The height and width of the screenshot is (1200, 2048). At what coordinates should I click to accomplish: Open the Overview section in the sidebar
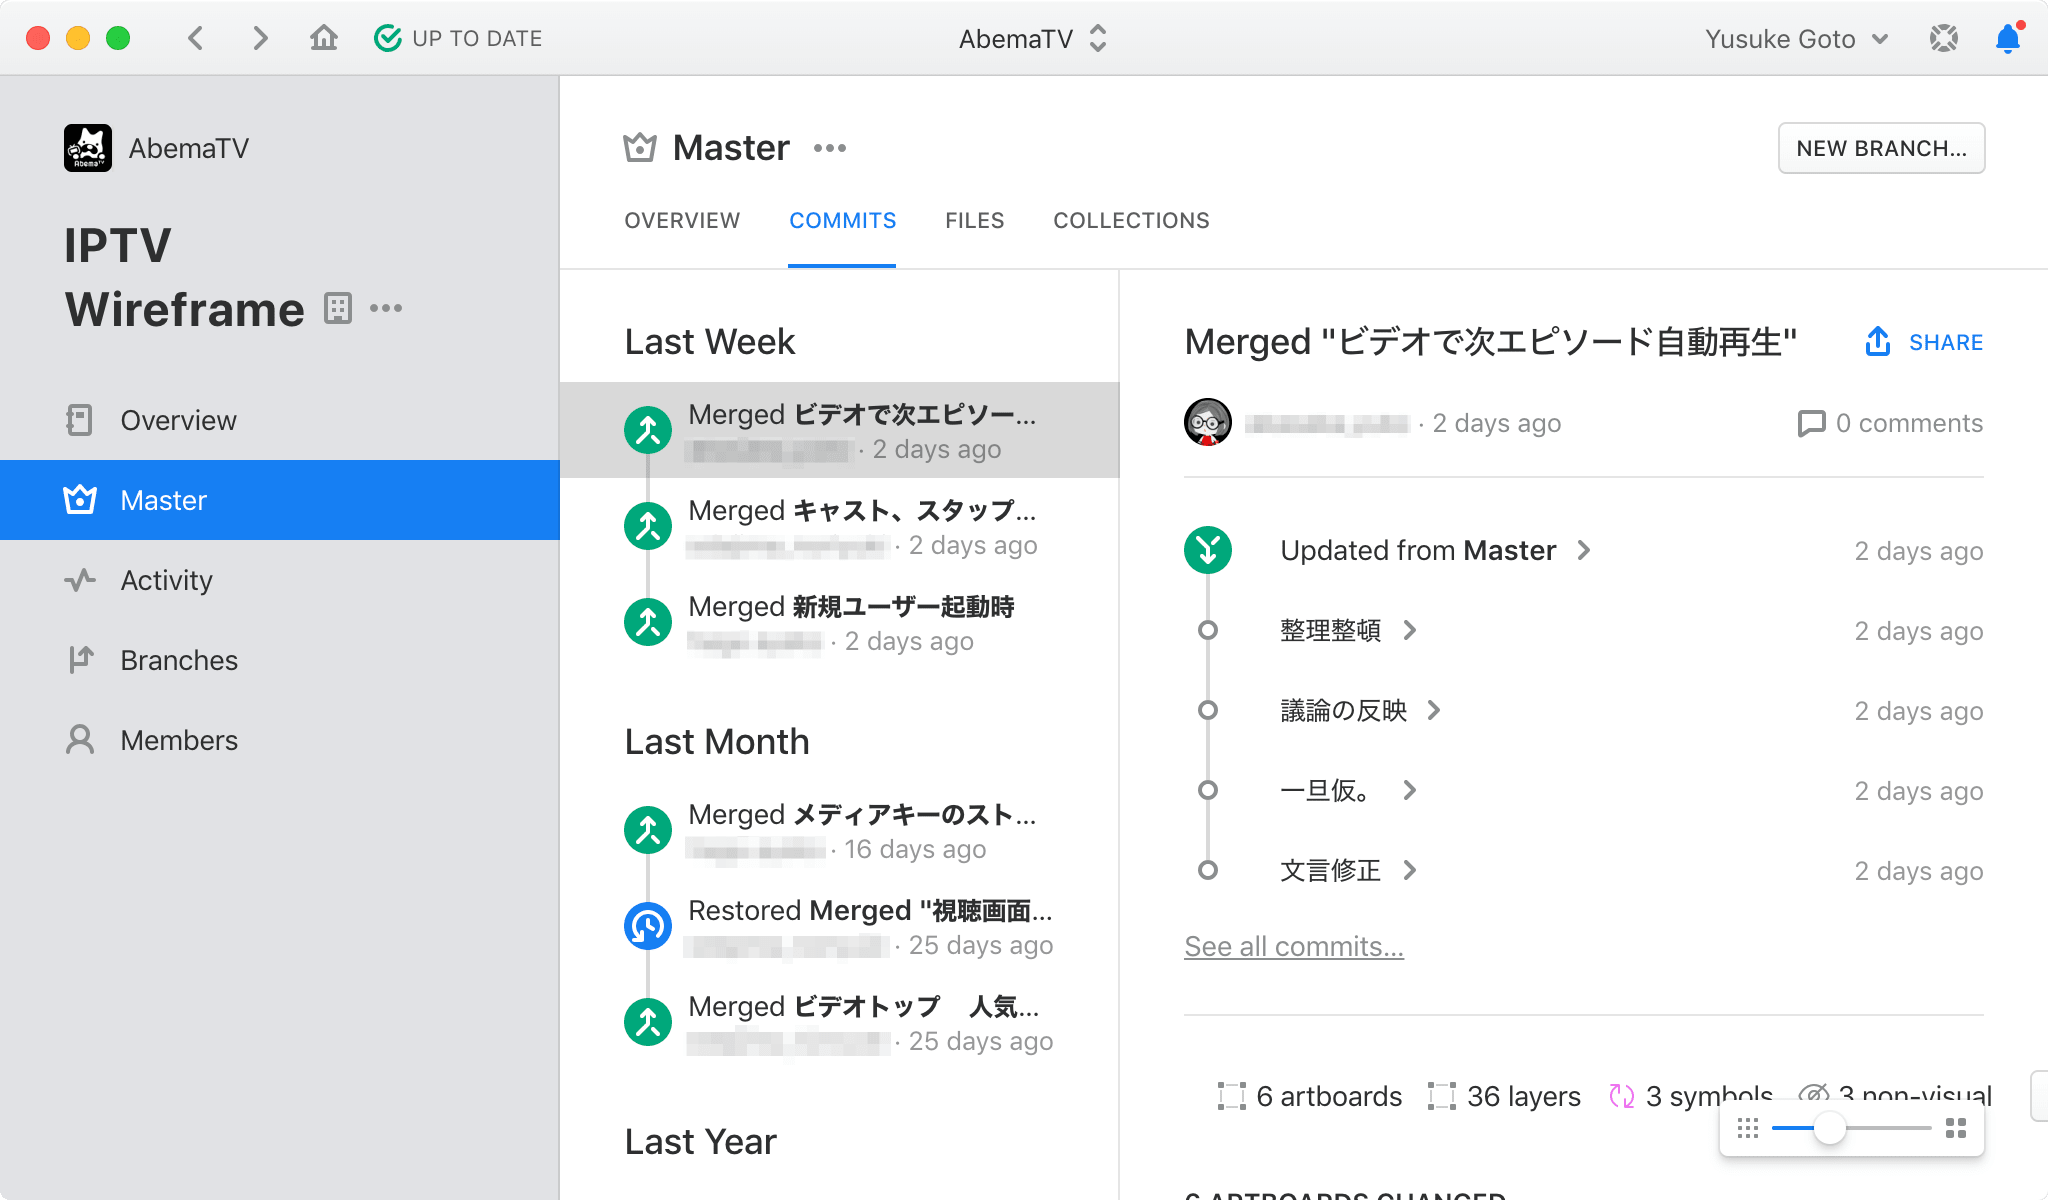click(178, 420)
